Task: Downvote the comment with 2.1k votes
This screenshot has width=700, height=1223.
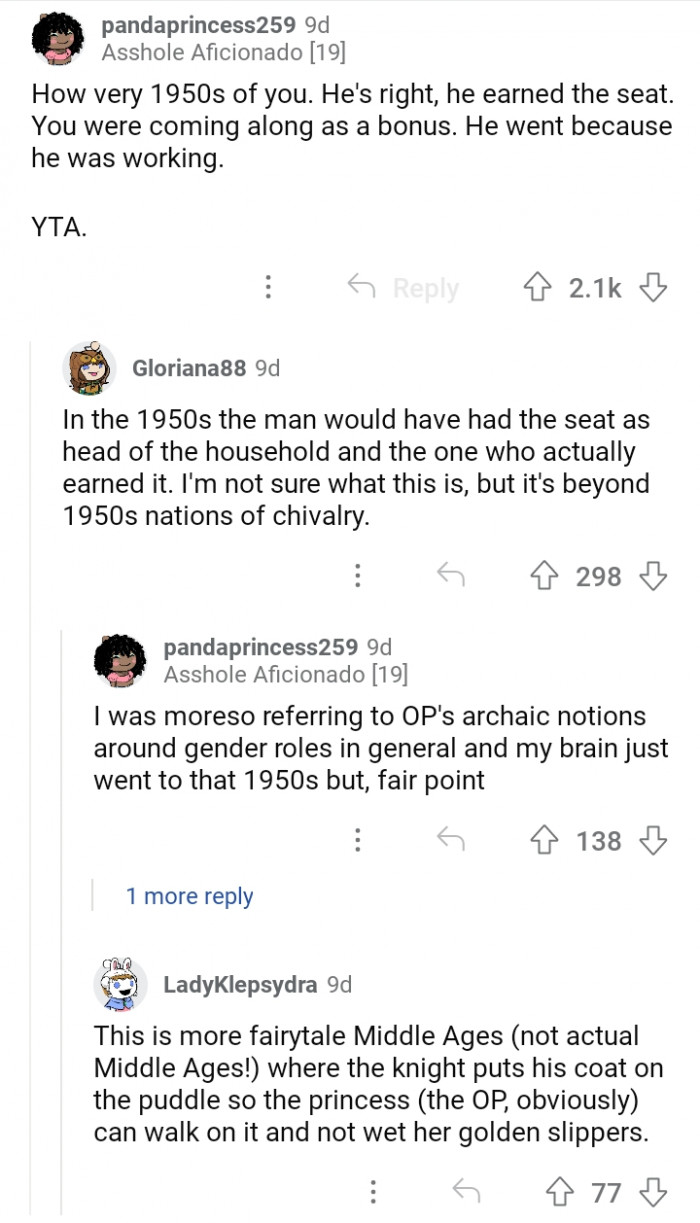Action: (x=653, y=288)
